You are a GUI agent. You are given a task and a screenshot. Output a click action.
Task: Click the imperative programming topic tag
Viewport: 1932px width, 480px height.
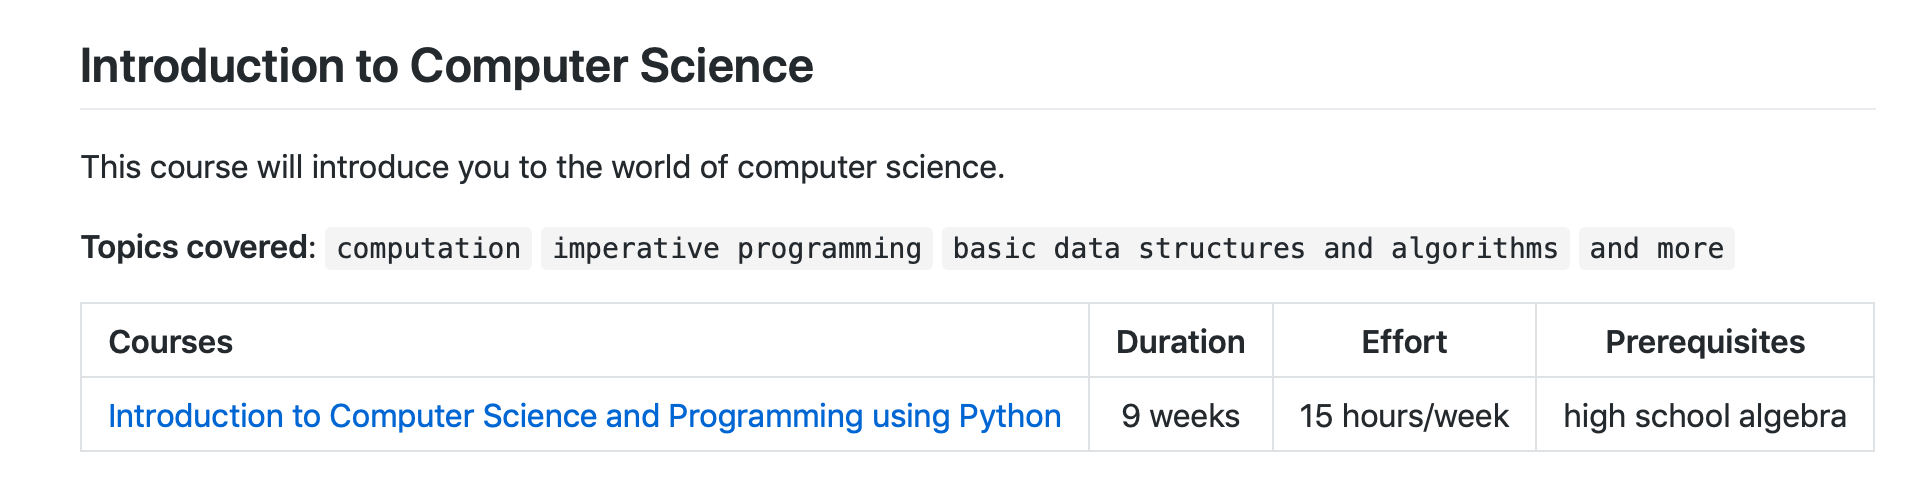pos(737,248)
